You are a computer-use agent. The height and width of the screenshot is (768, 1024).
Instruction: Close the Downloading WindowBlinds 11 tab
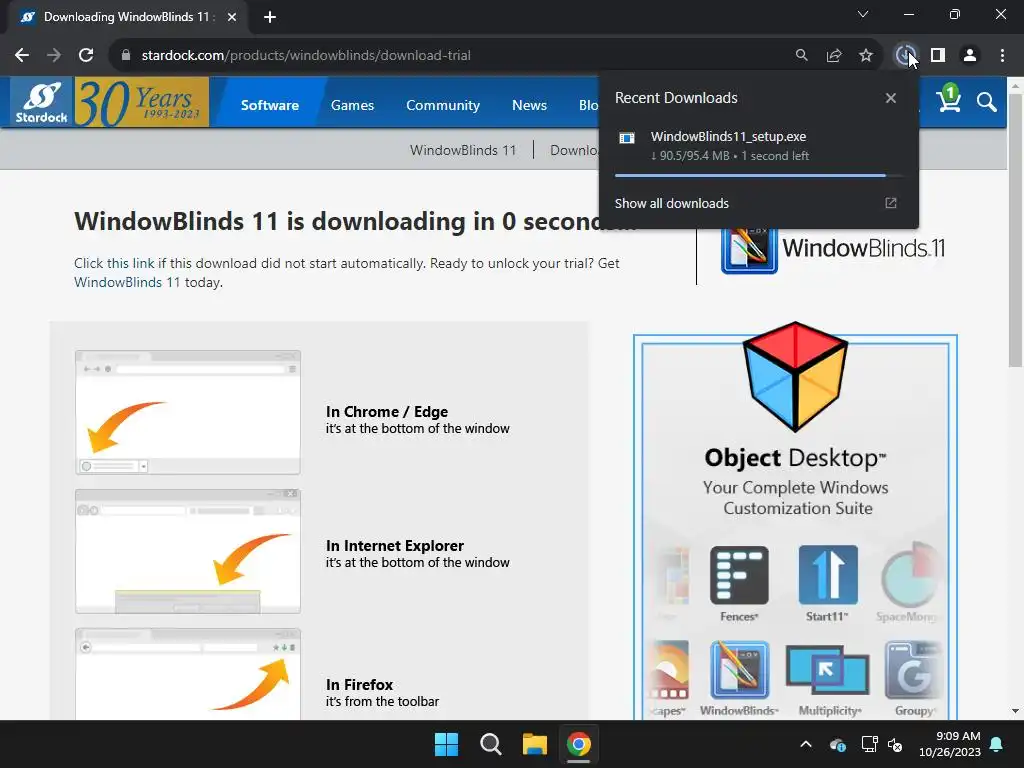pyautogui.click(x=232, y=17)
